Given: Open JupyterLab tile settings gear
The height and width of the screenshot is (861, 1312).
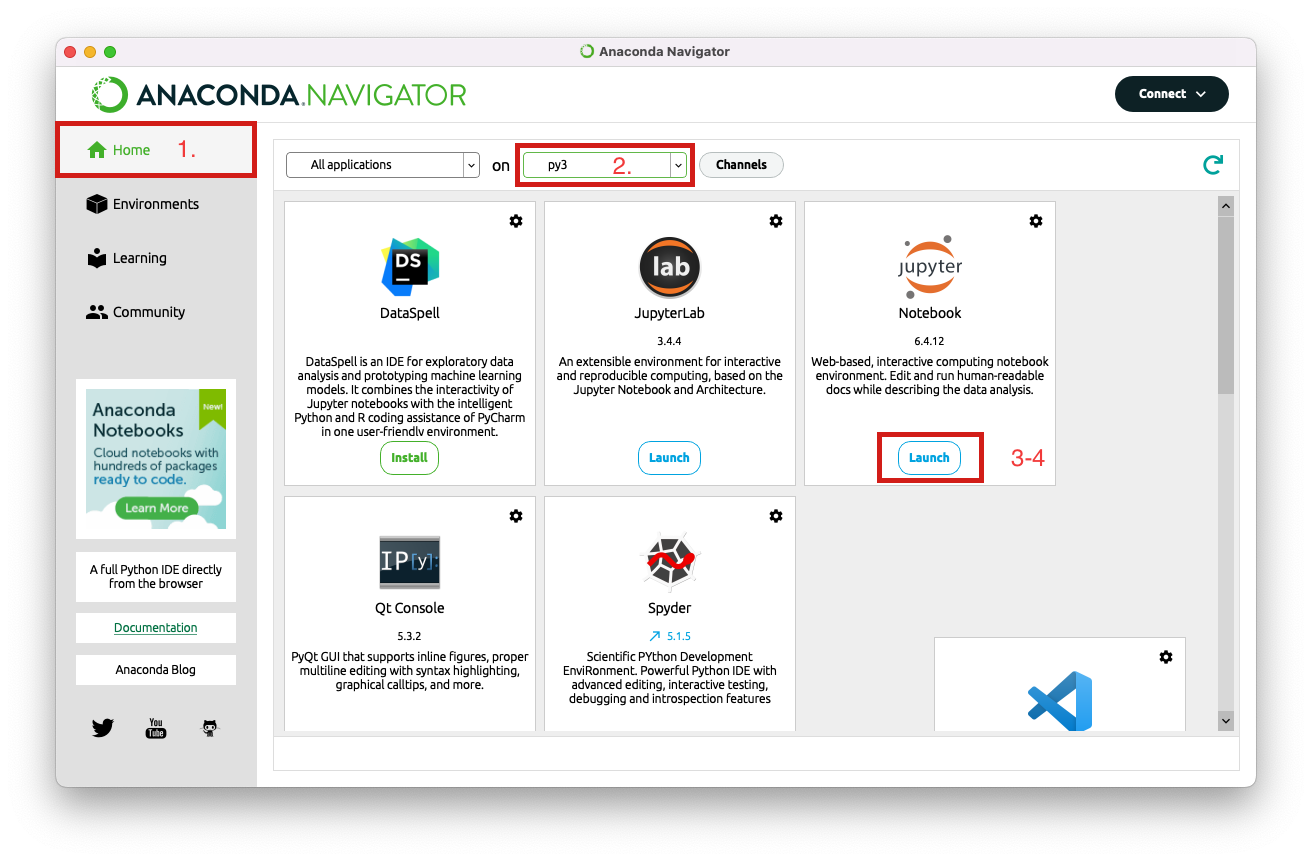Looking at the screenshot, I should tap(776, 221).
